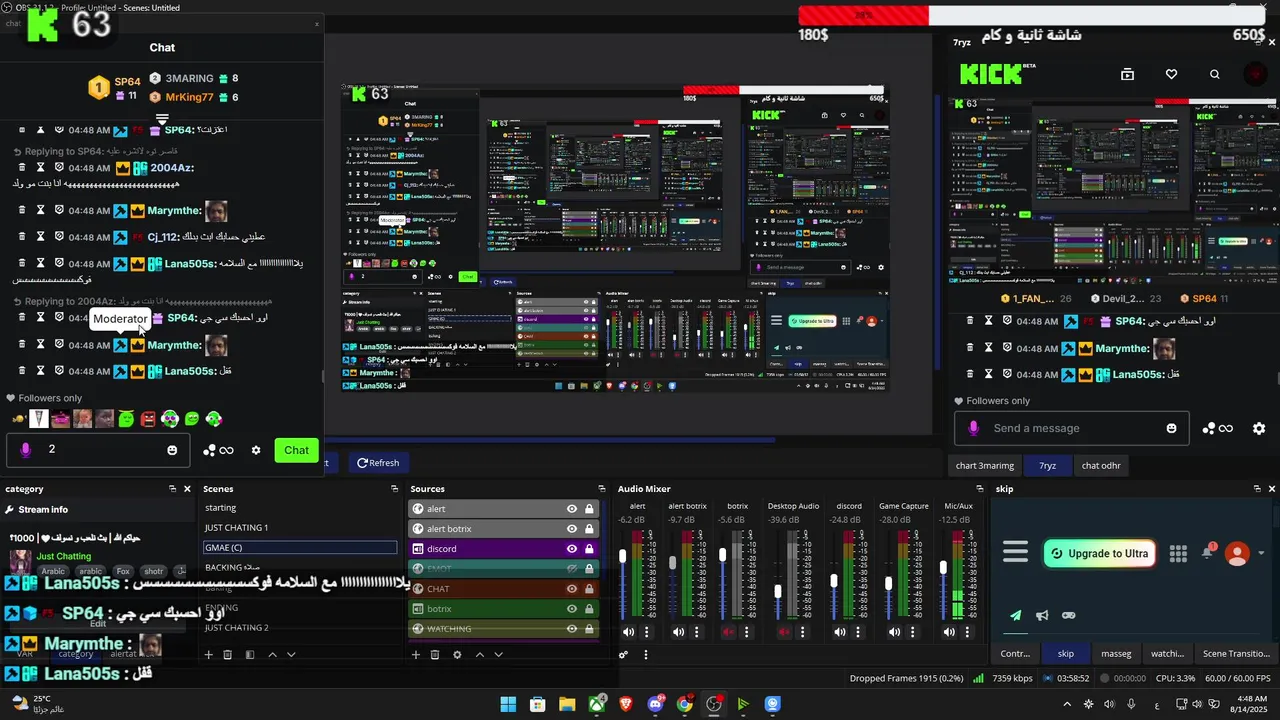Move source down in Sources toolbar
1280x720 pixels.
[498, 655]
